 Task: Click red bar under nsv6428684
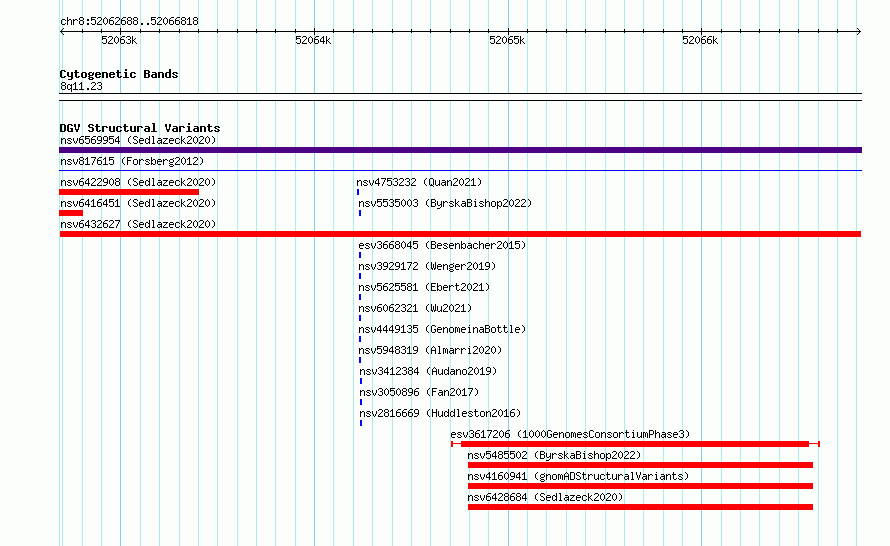640,507
